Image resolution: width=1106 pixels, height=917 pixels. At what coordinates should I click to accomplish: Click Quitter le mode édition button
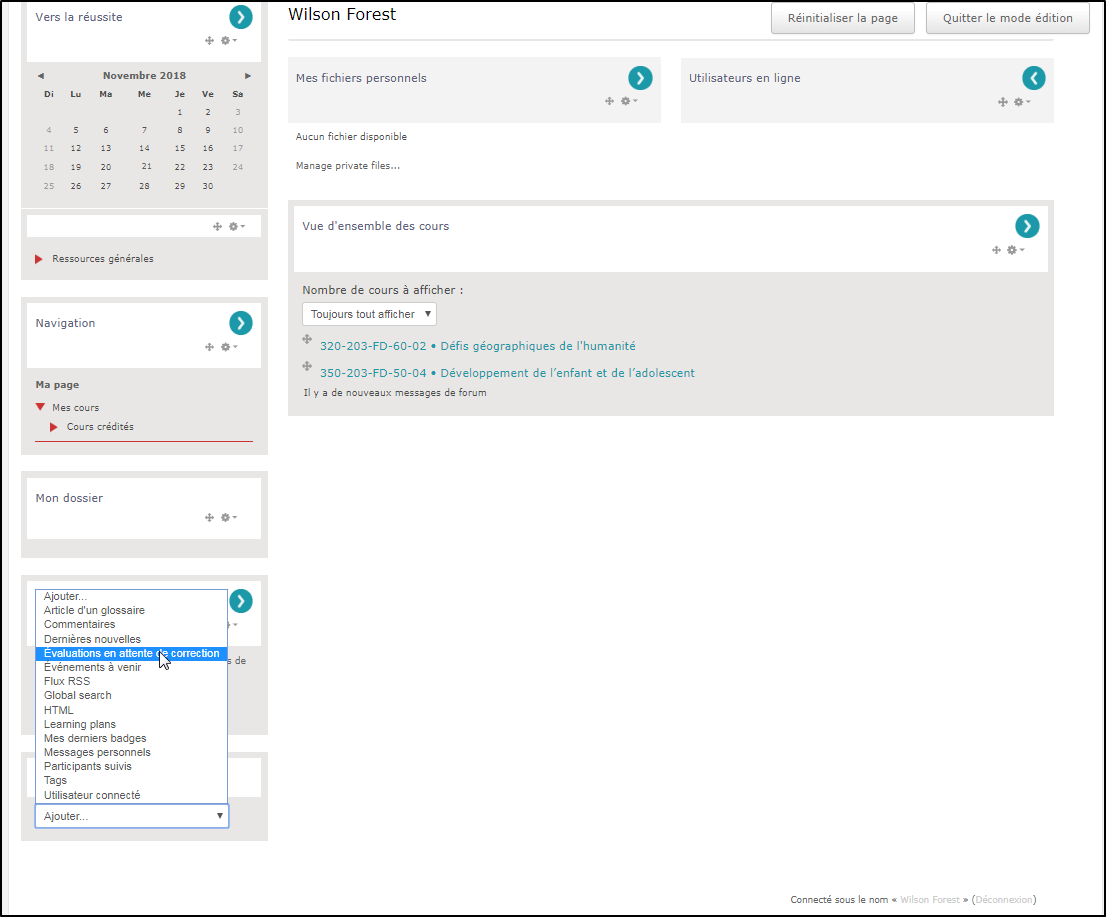1007,18
